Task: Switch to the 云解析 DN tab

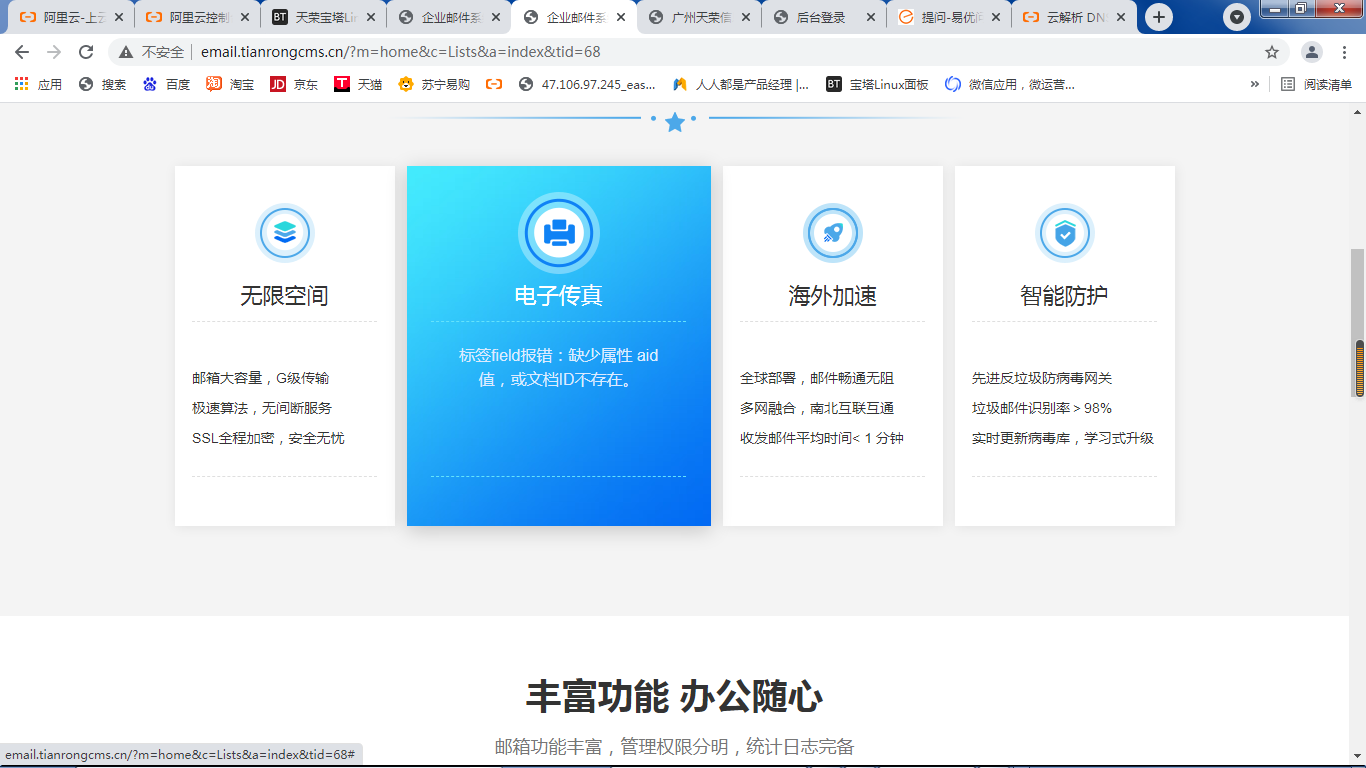Action: point(1074,17)
